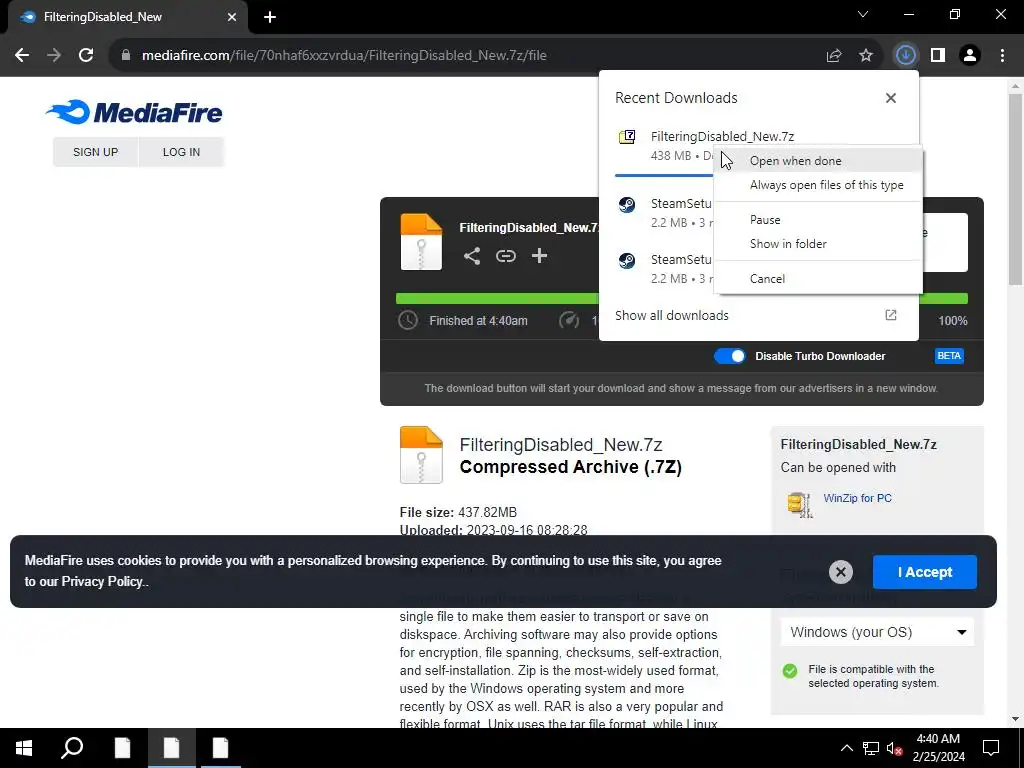
Task: Open the Chrome three-dot menu
Action: point(1002,56)
